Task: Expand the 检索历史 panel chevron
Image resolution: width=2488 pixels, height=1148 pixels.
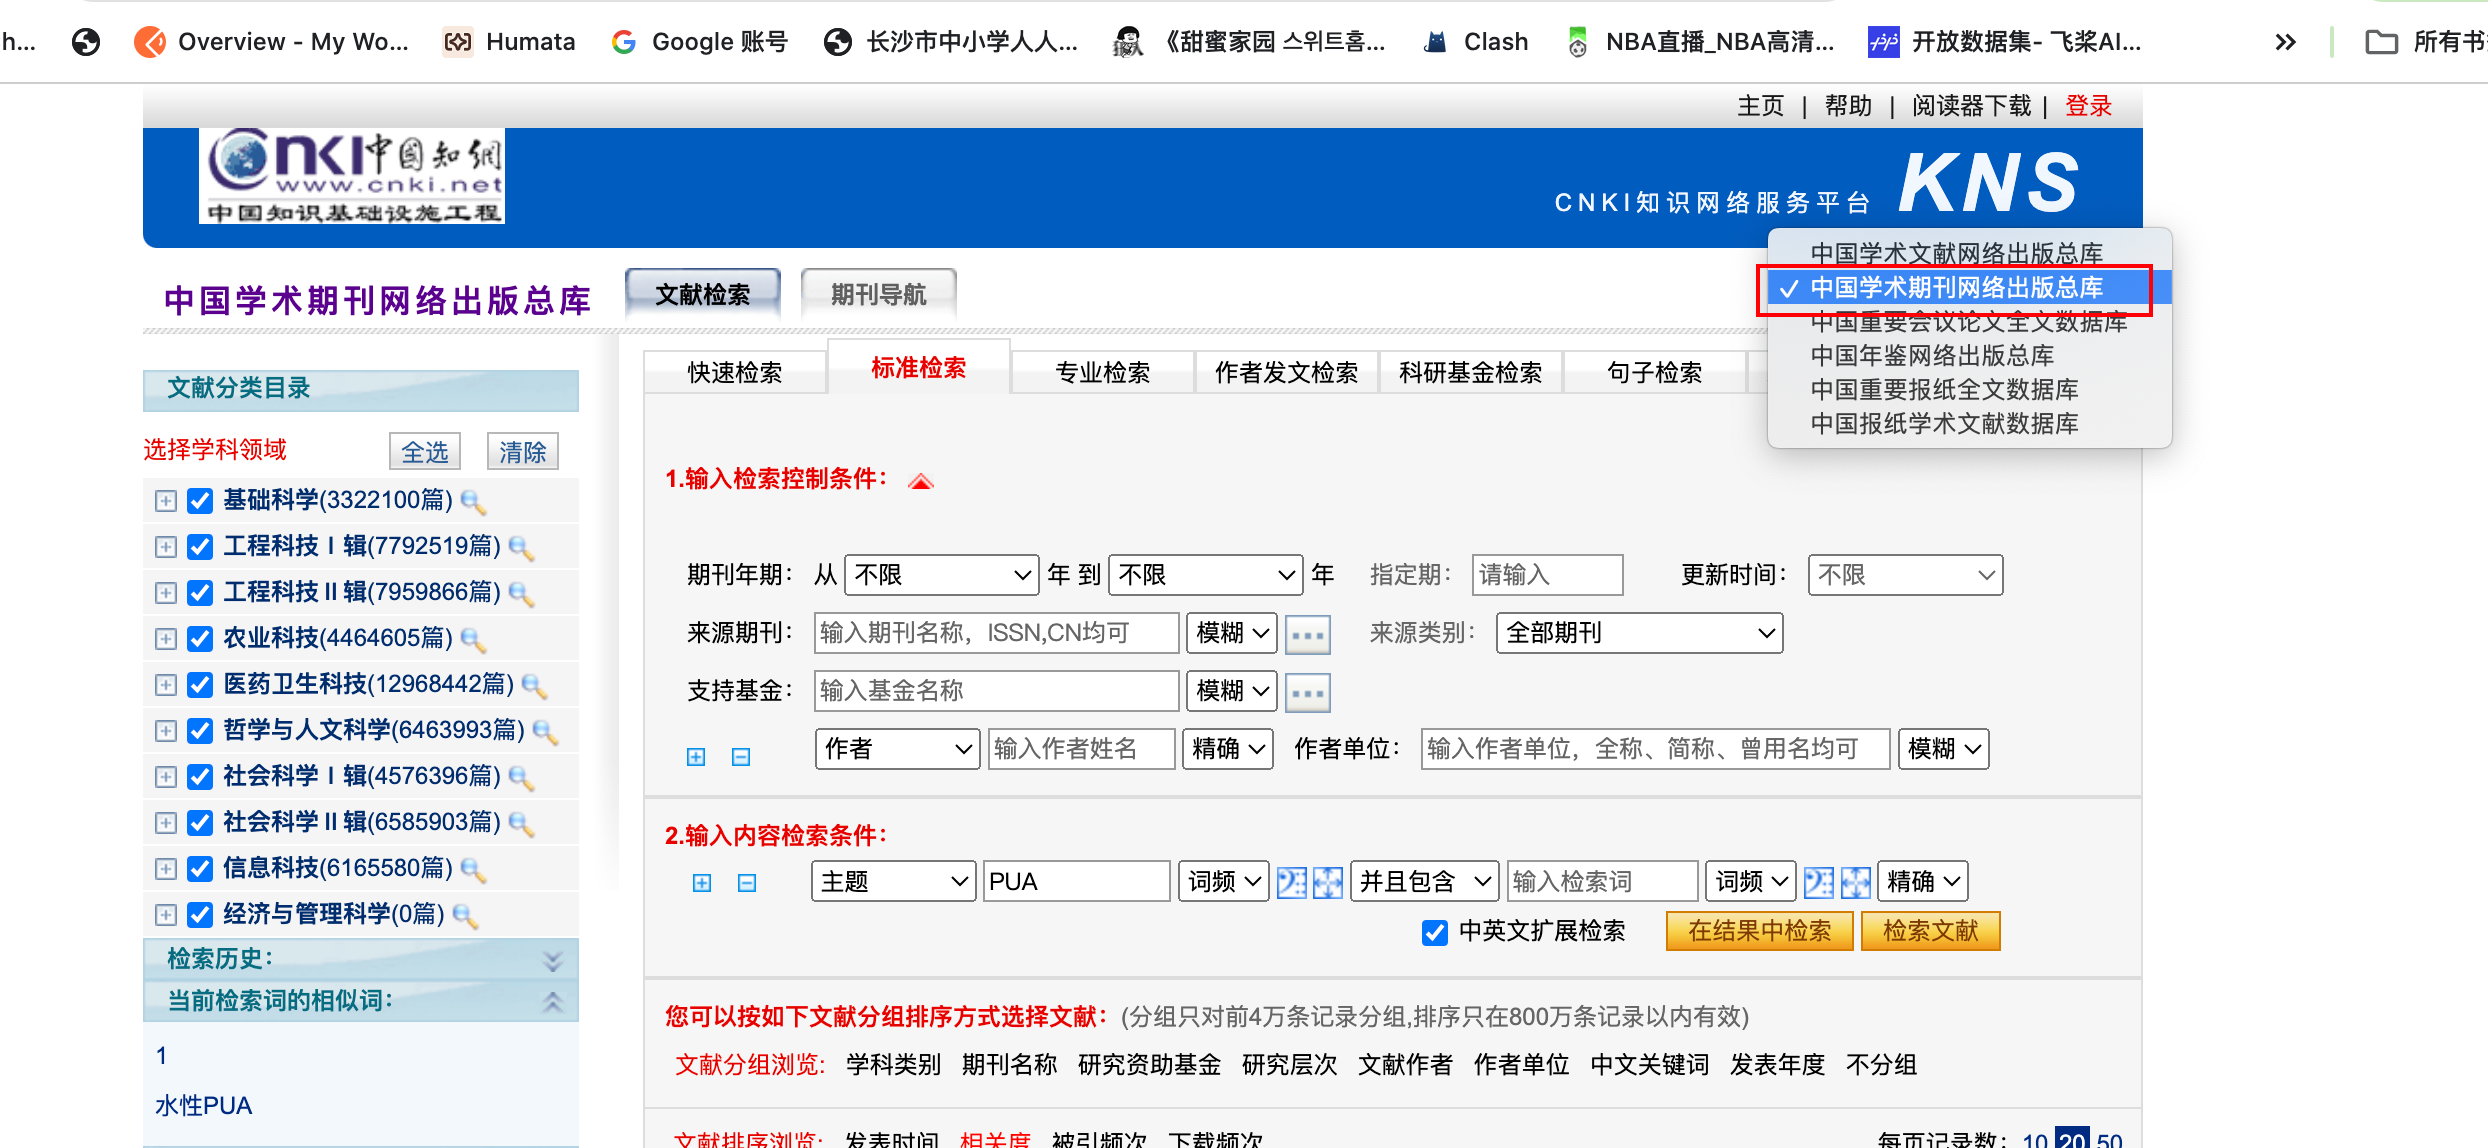Action: [x=552, y=960]
